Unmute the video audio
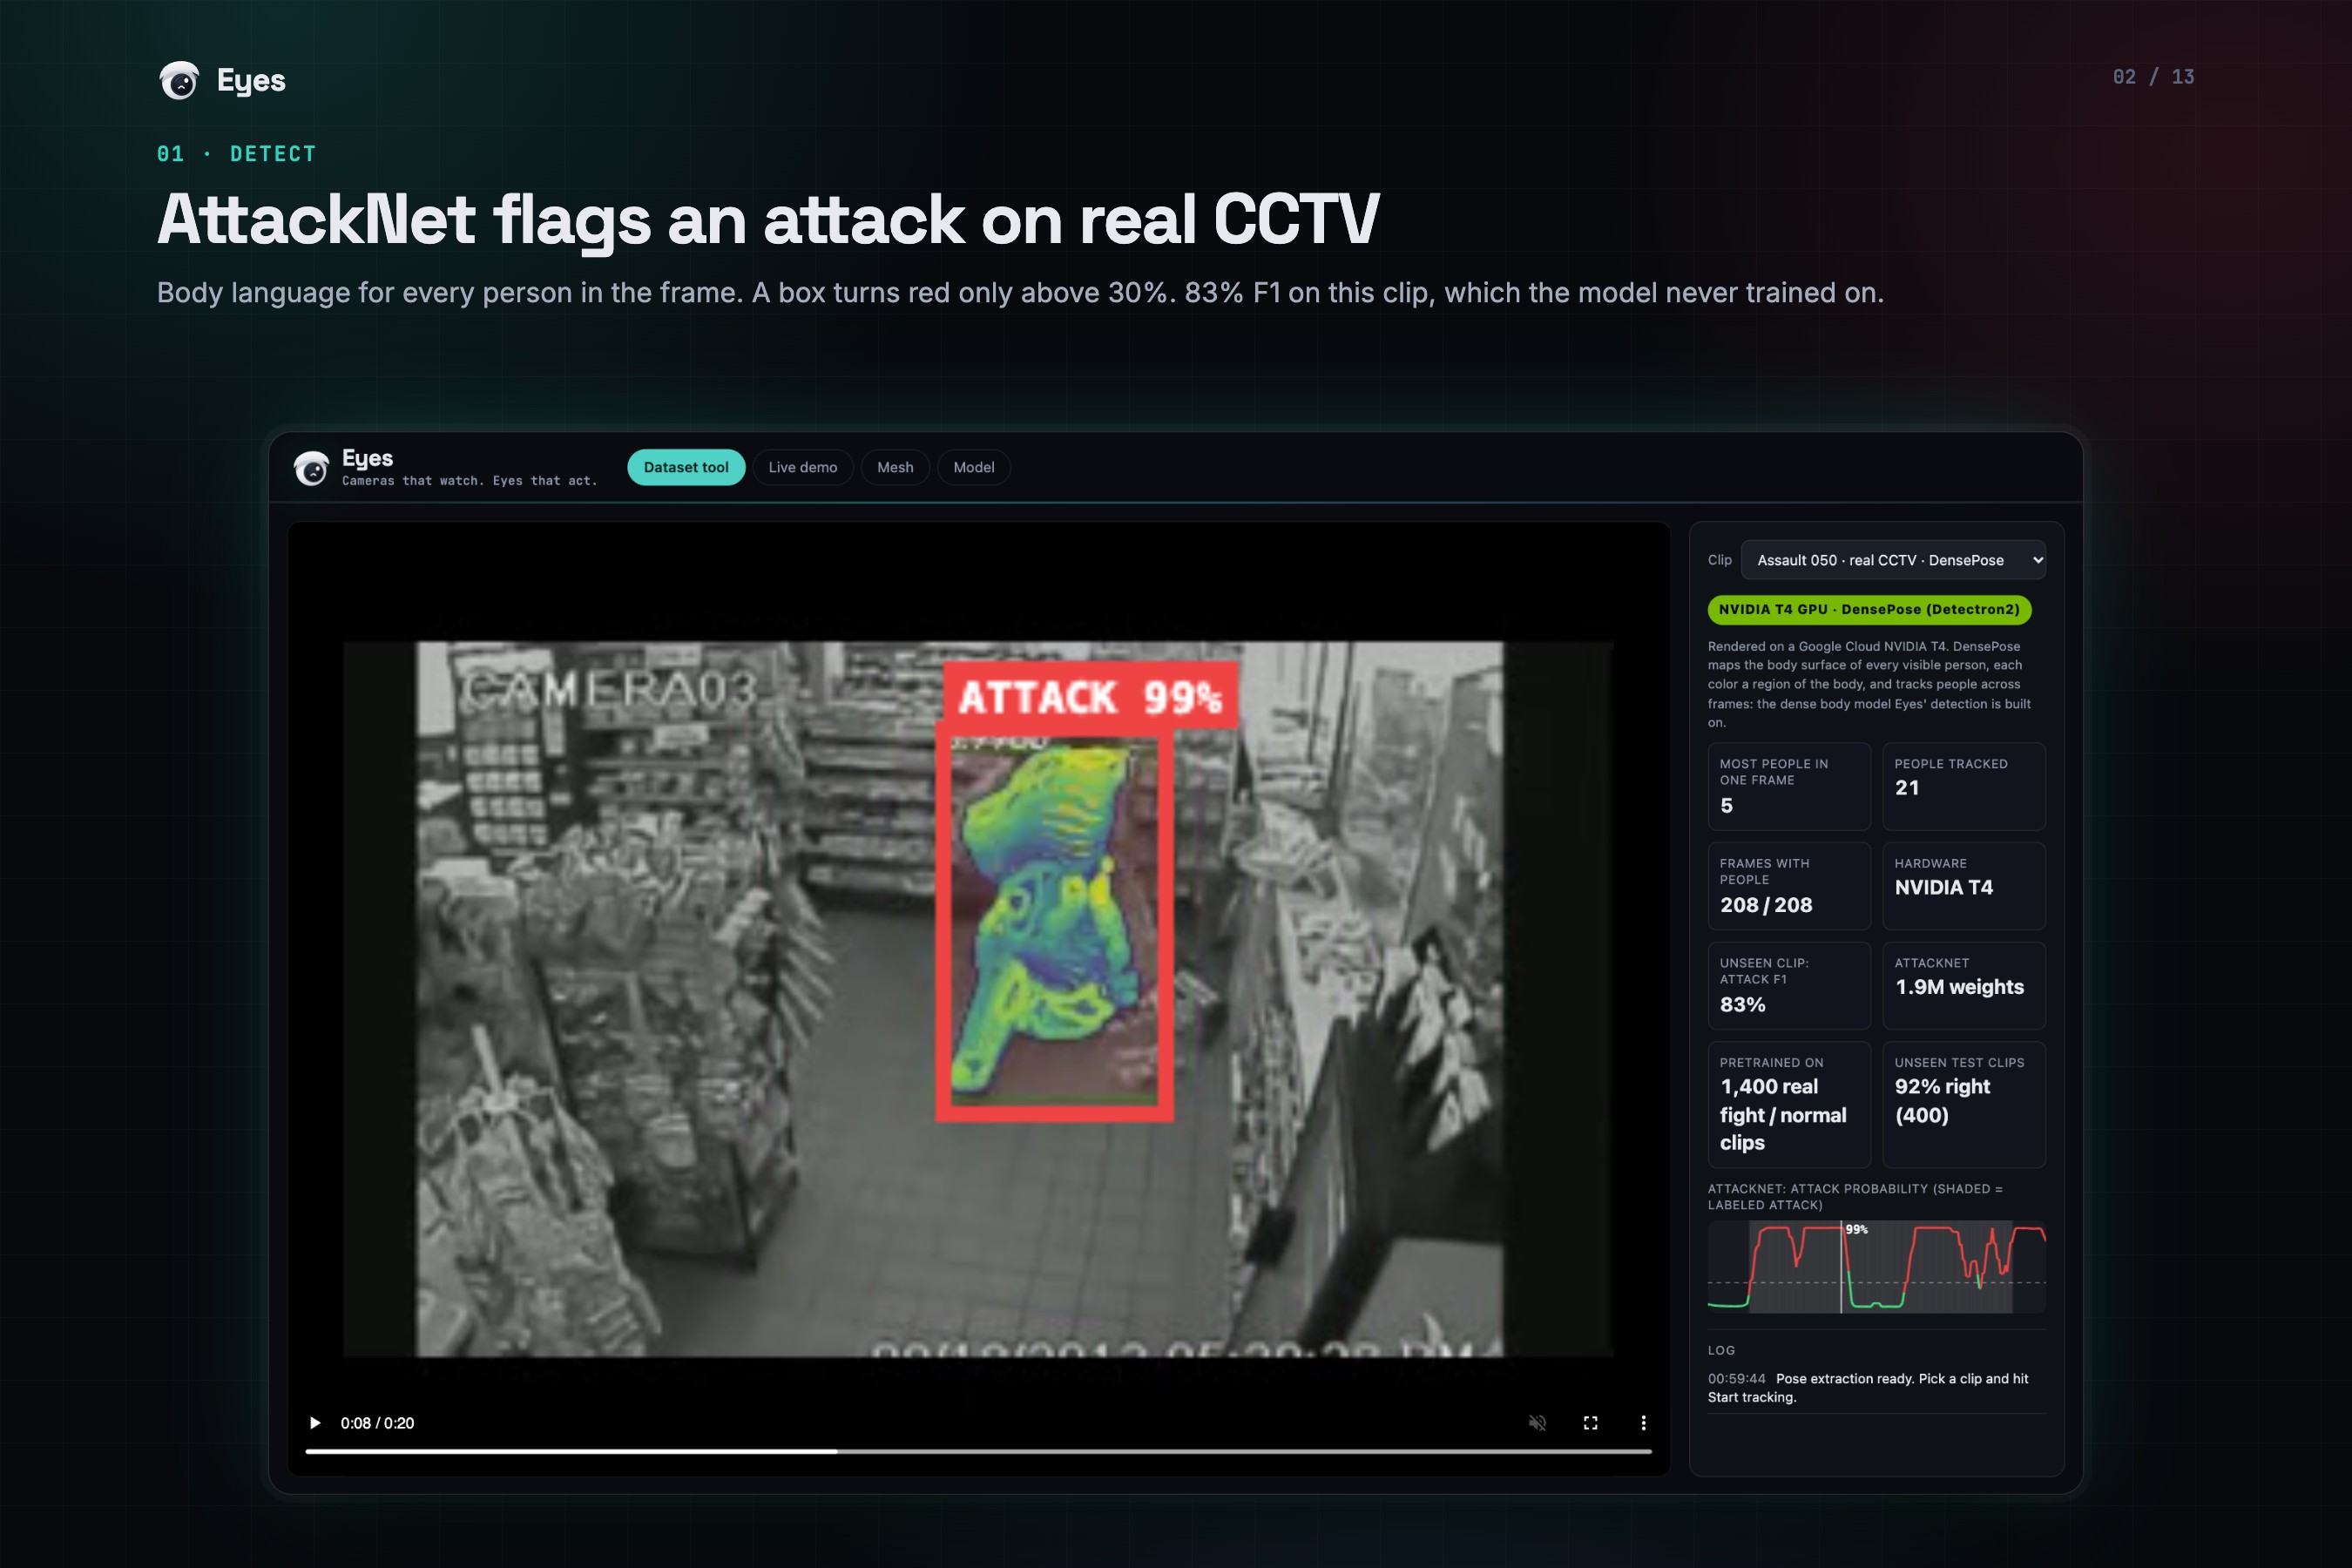 point(1537,1423)
